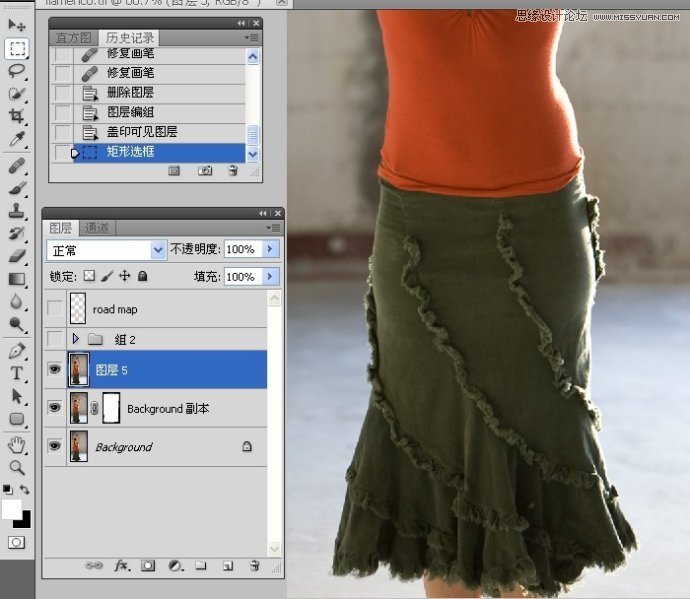Open the fill slider arrow
The width and height of the screenshot is (690, 599).
click(270, 277)
